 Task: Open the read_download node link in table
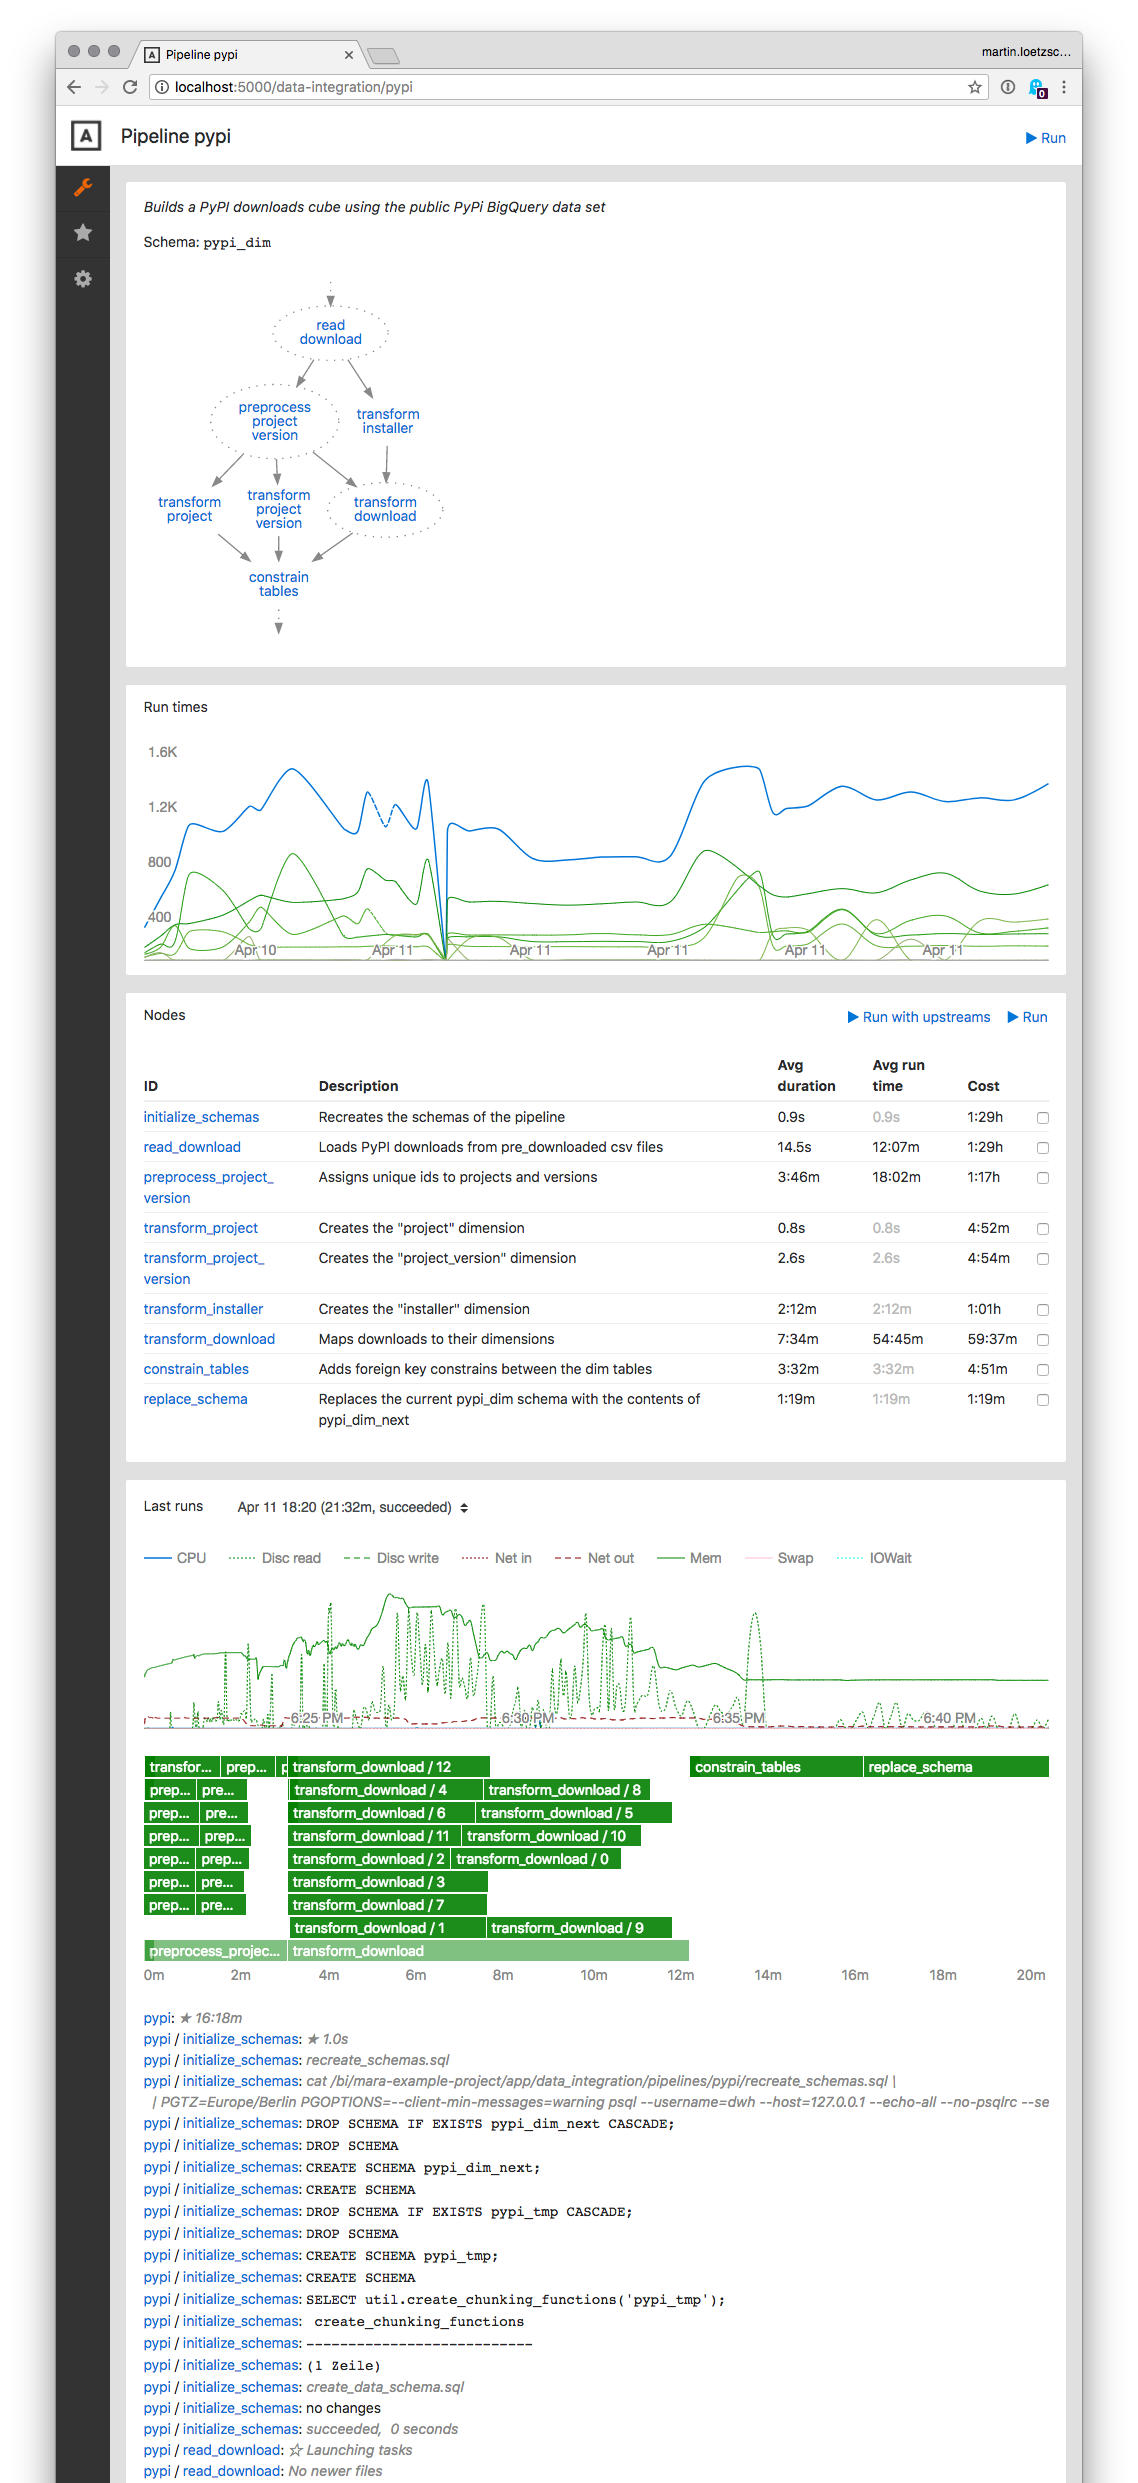(x=192, y=1147)
